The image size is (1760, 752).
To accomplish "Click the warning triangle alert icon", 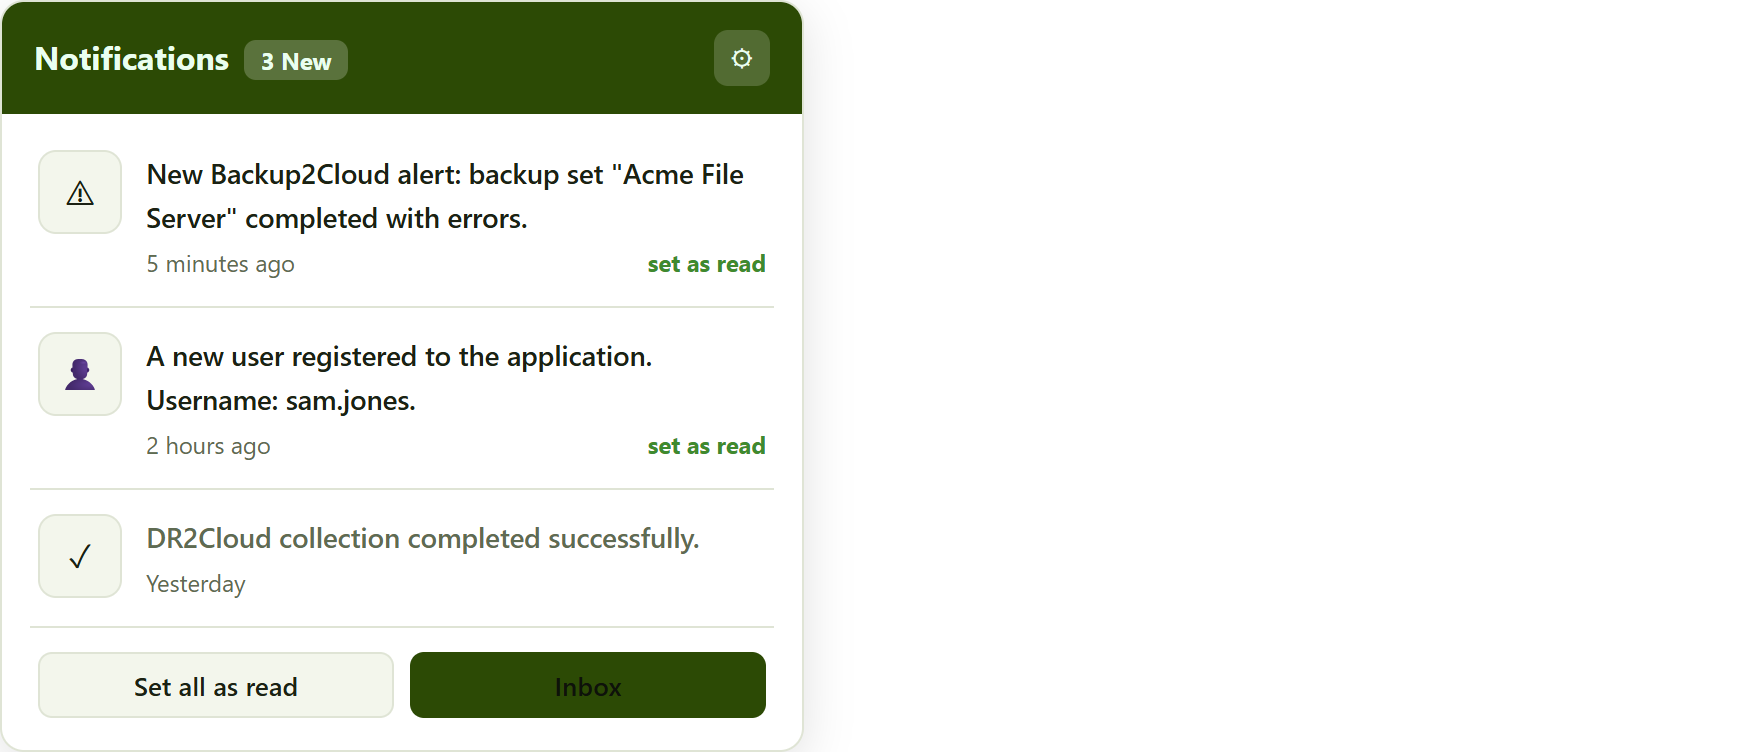I will (x=80, y=192).
